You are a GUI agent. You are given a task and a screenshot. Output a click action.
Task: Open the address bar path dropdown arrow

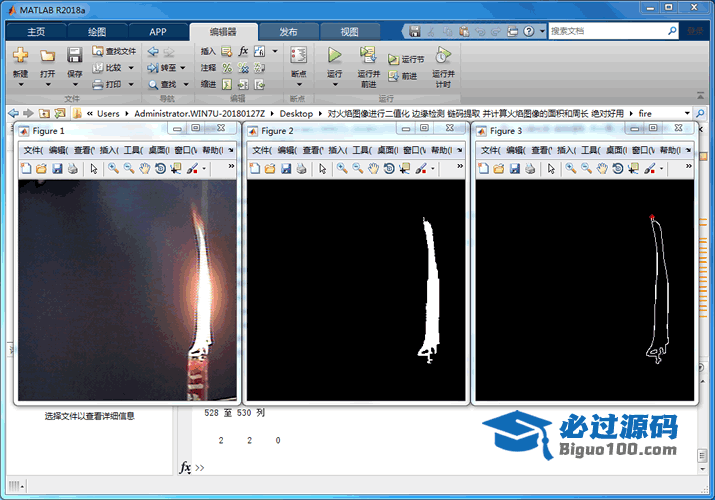[687, 113]
